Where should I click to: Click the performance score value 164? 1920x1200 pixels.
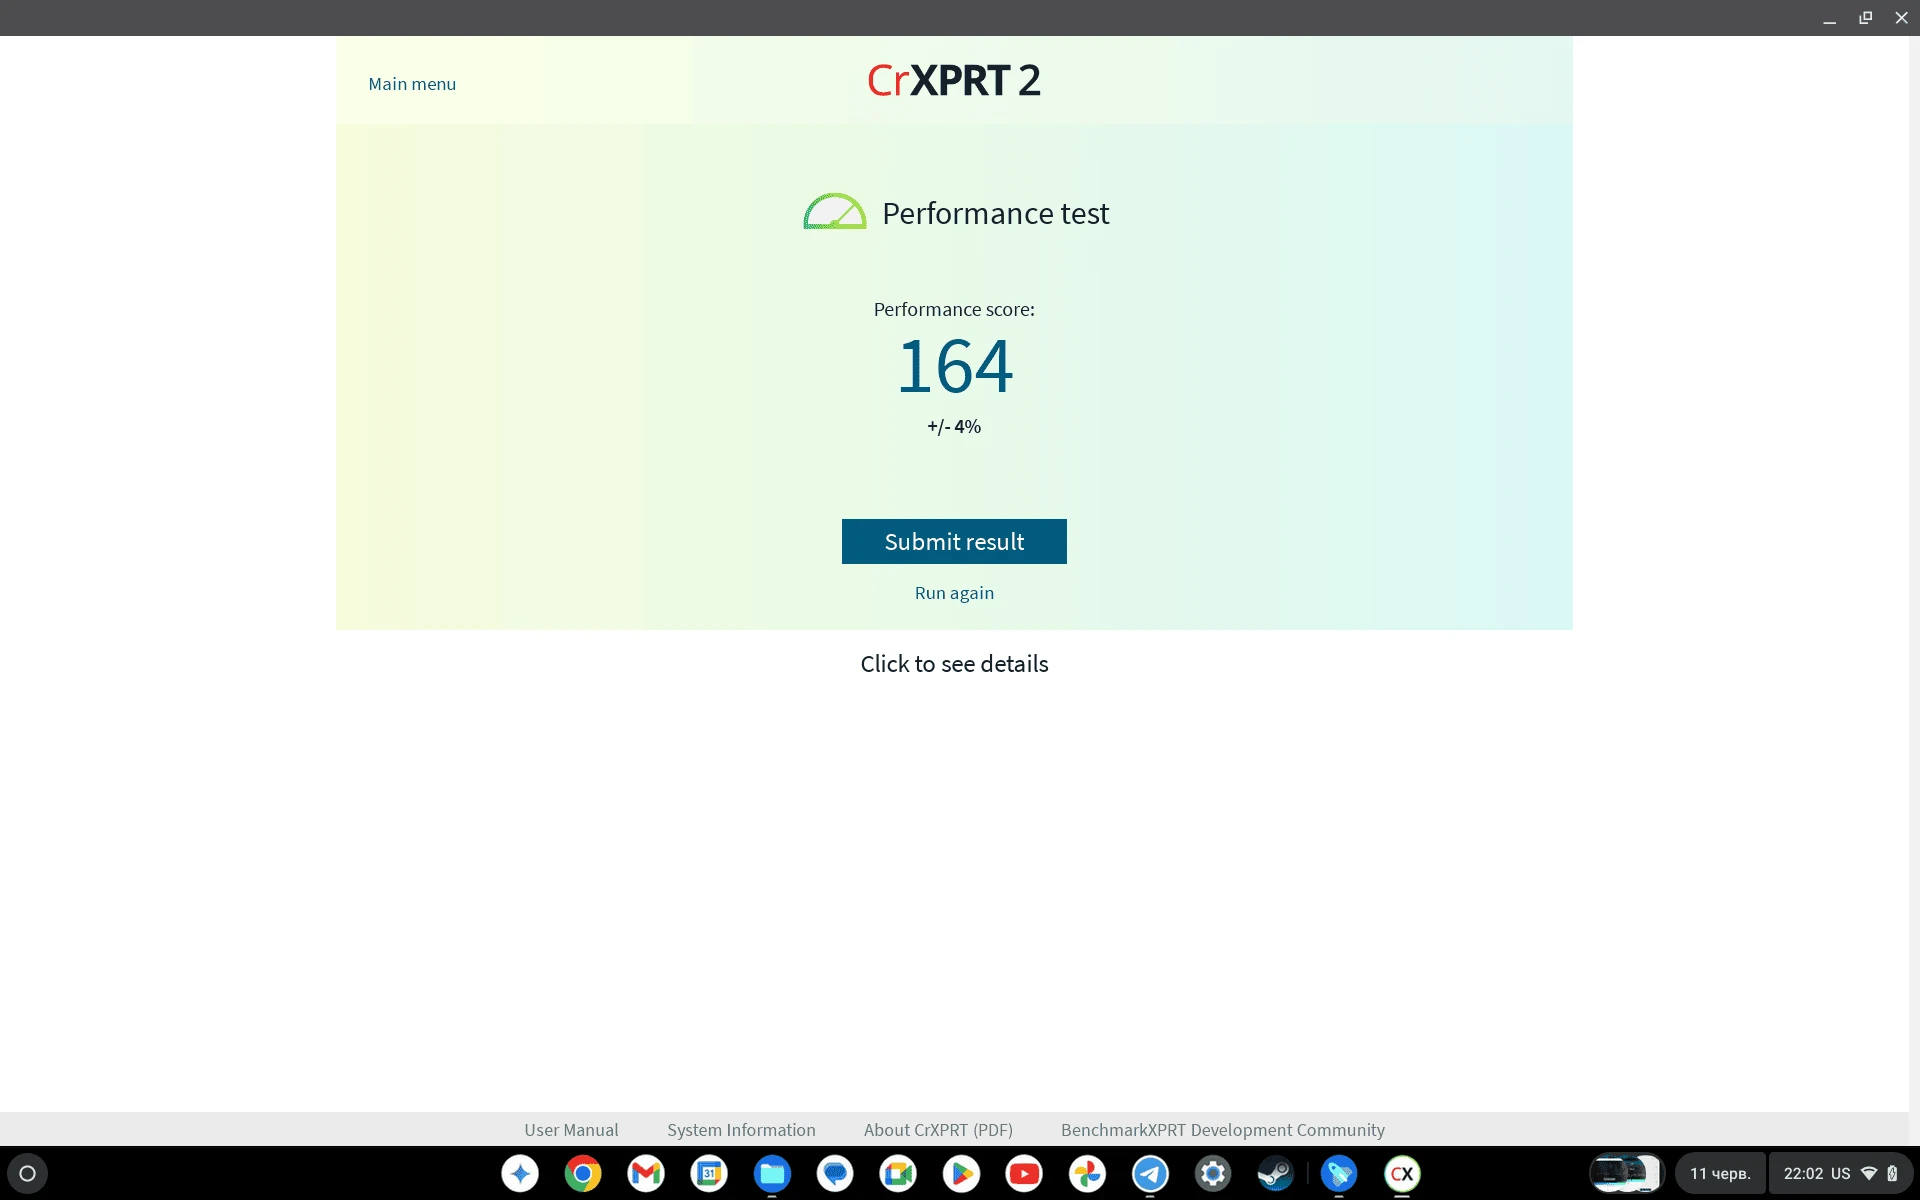tap(955, 366)
